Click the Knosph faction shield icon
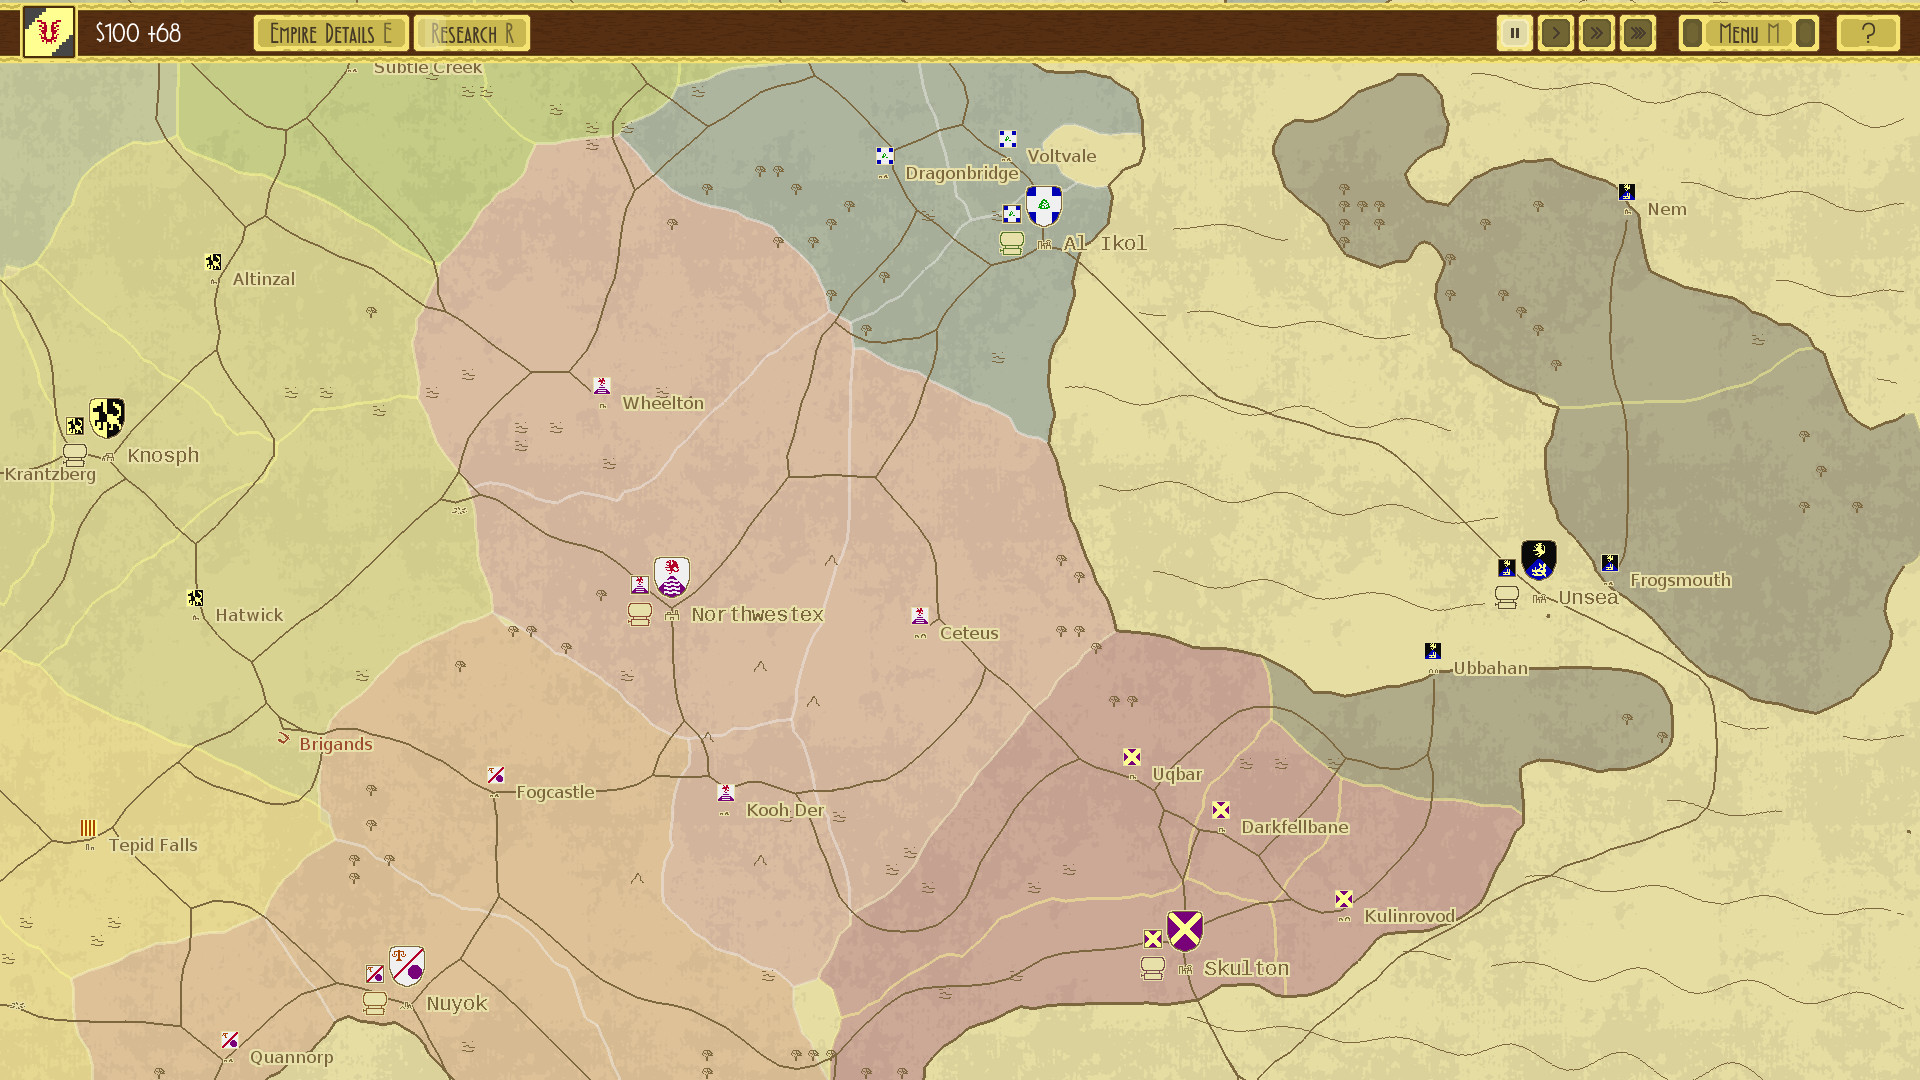Viewport: 1920px width, 1080px height. pos(105,418)
